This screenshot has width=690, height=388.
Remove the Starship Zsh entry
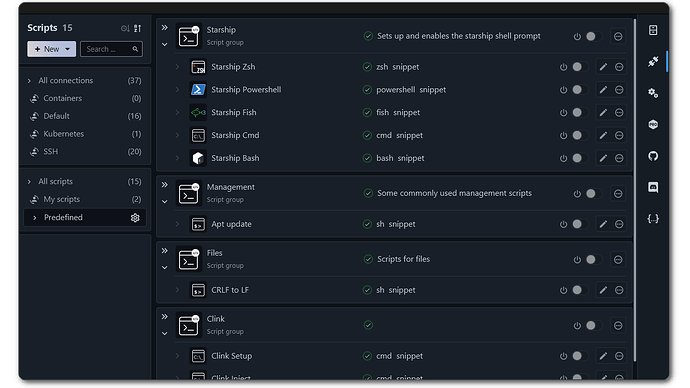click(x=619, y=67)
